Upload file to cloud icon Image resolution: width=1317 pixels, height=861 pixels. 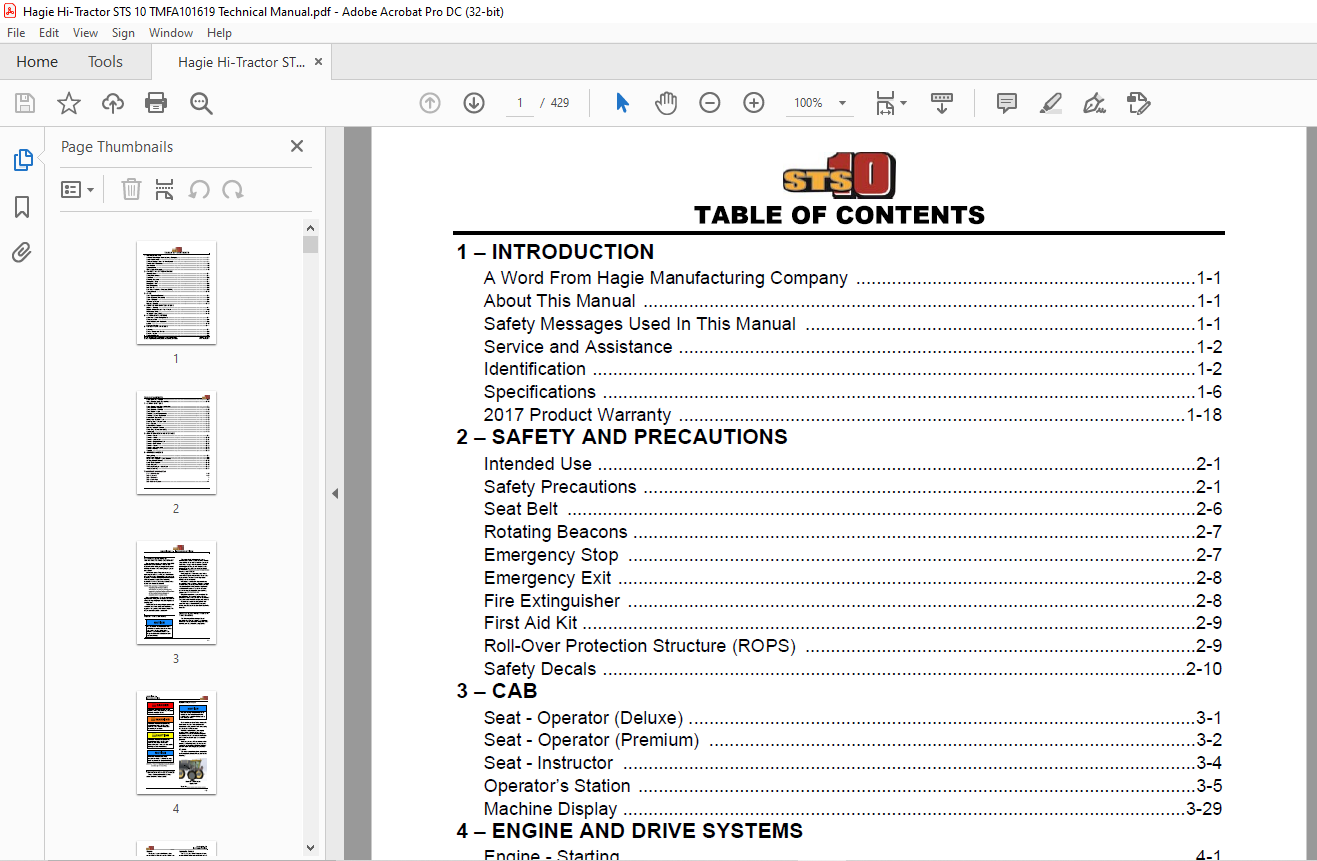(x=113, y=103)
